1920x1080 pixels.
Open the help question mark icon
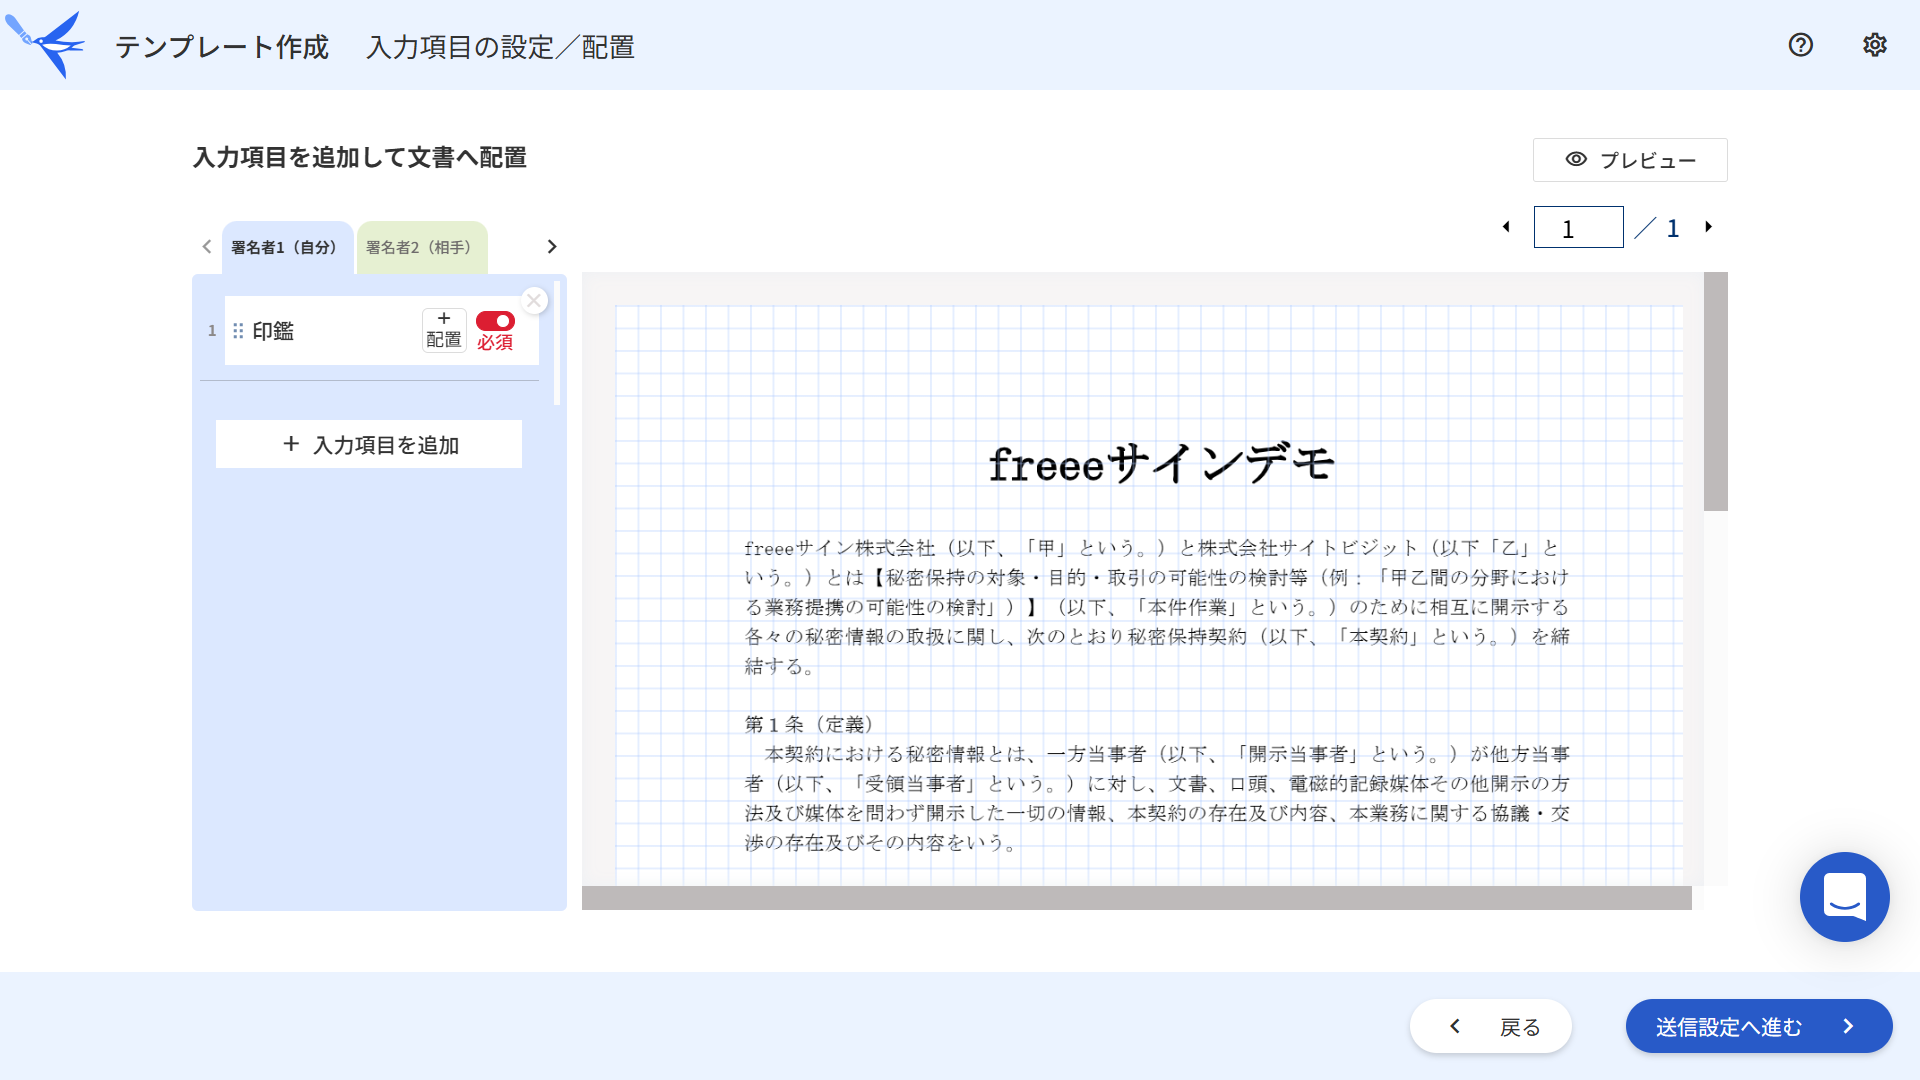1800,45
